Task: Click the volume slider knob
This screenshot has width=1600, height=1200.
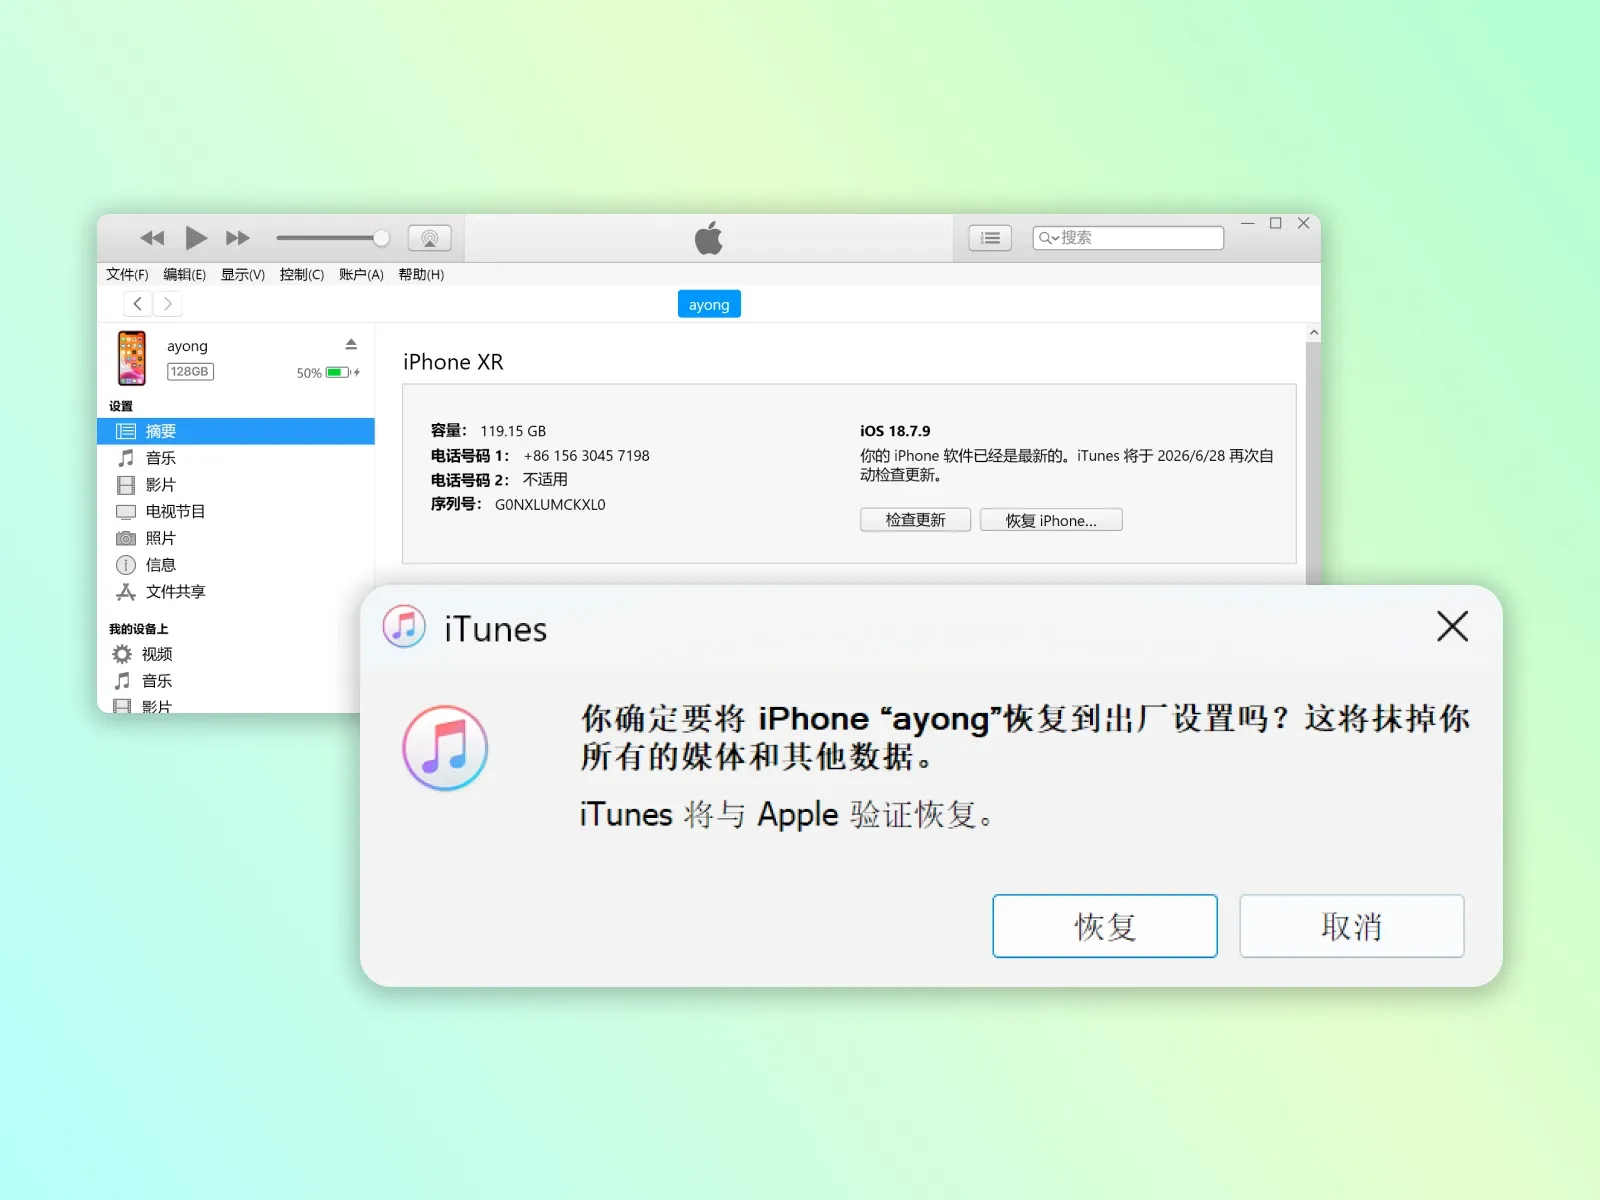Action: [381, 238]
